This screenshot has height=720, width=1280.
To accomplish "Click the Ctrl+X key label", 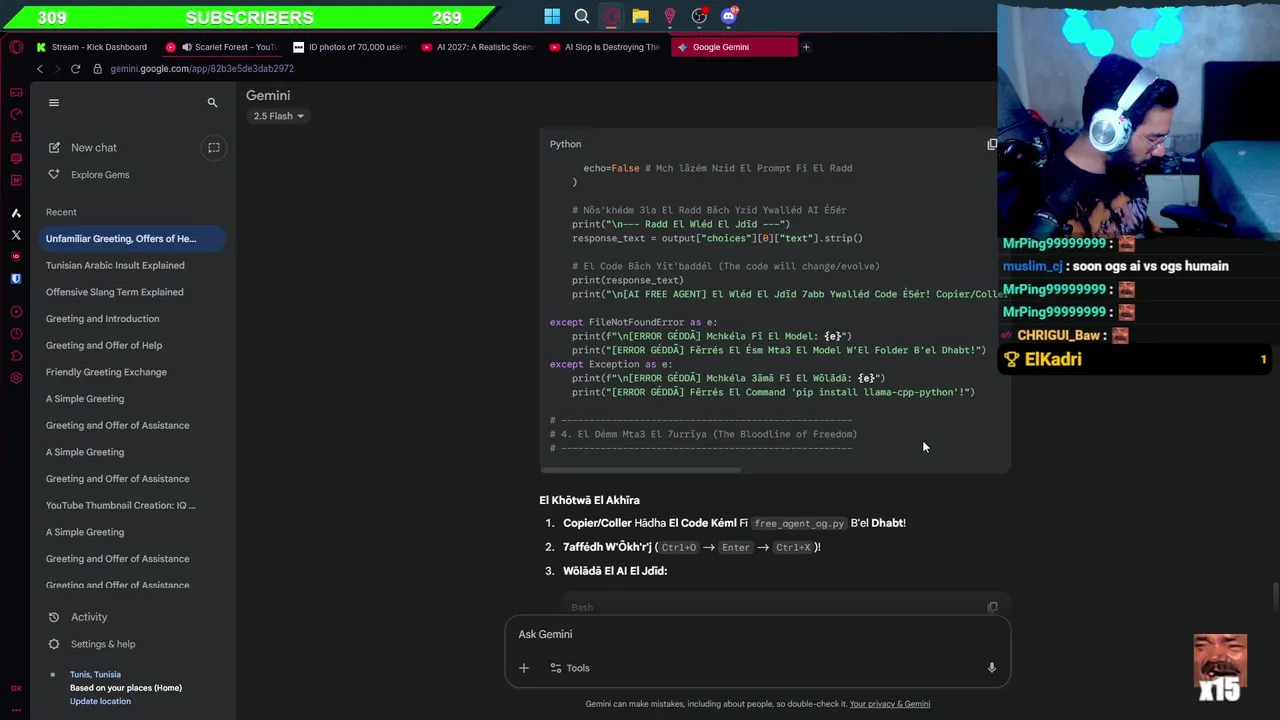I will point(793,547).
